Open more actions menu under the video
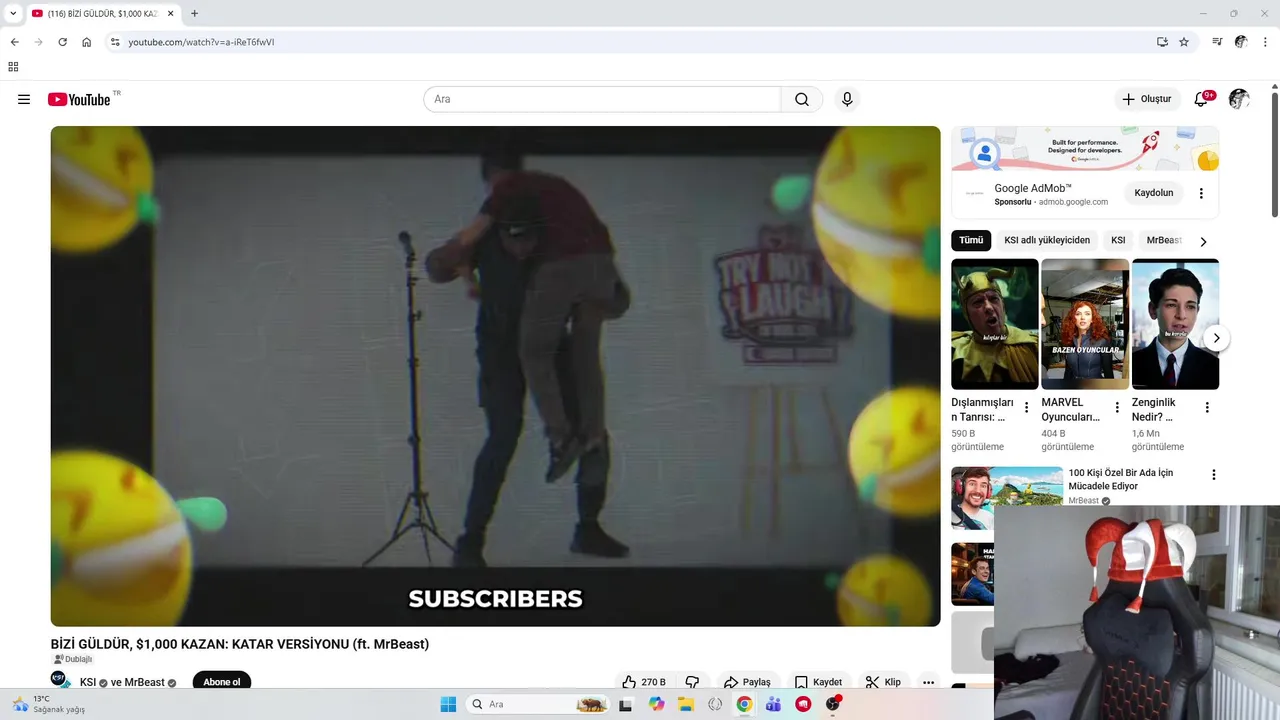Image resolution: width=1280 pixels, height=720 pixels. tap(928, 682)
